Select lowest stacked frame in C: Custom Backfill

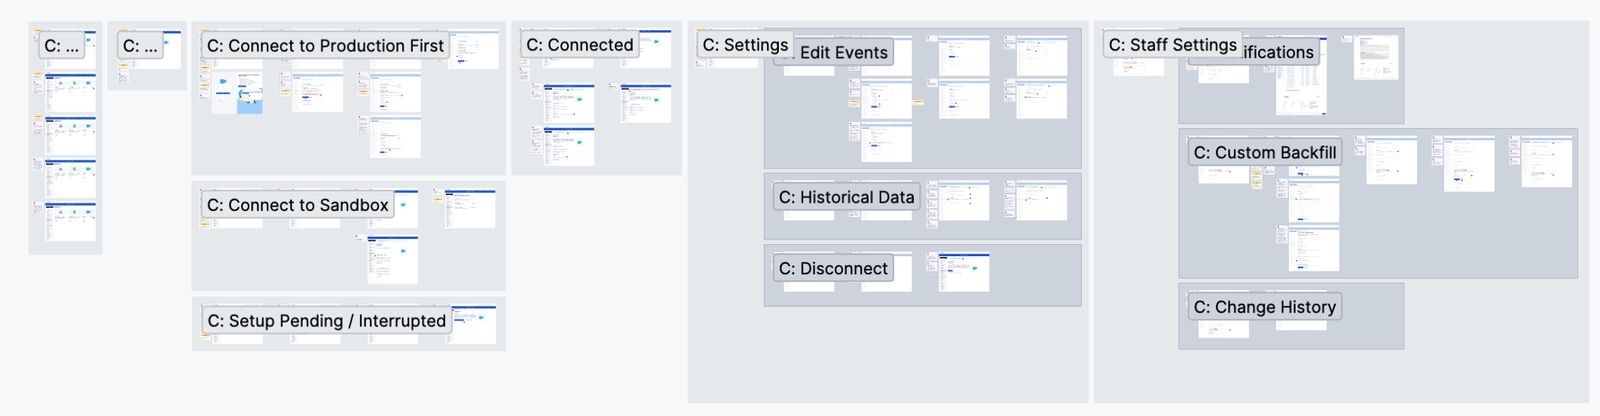pos(1314,249)
